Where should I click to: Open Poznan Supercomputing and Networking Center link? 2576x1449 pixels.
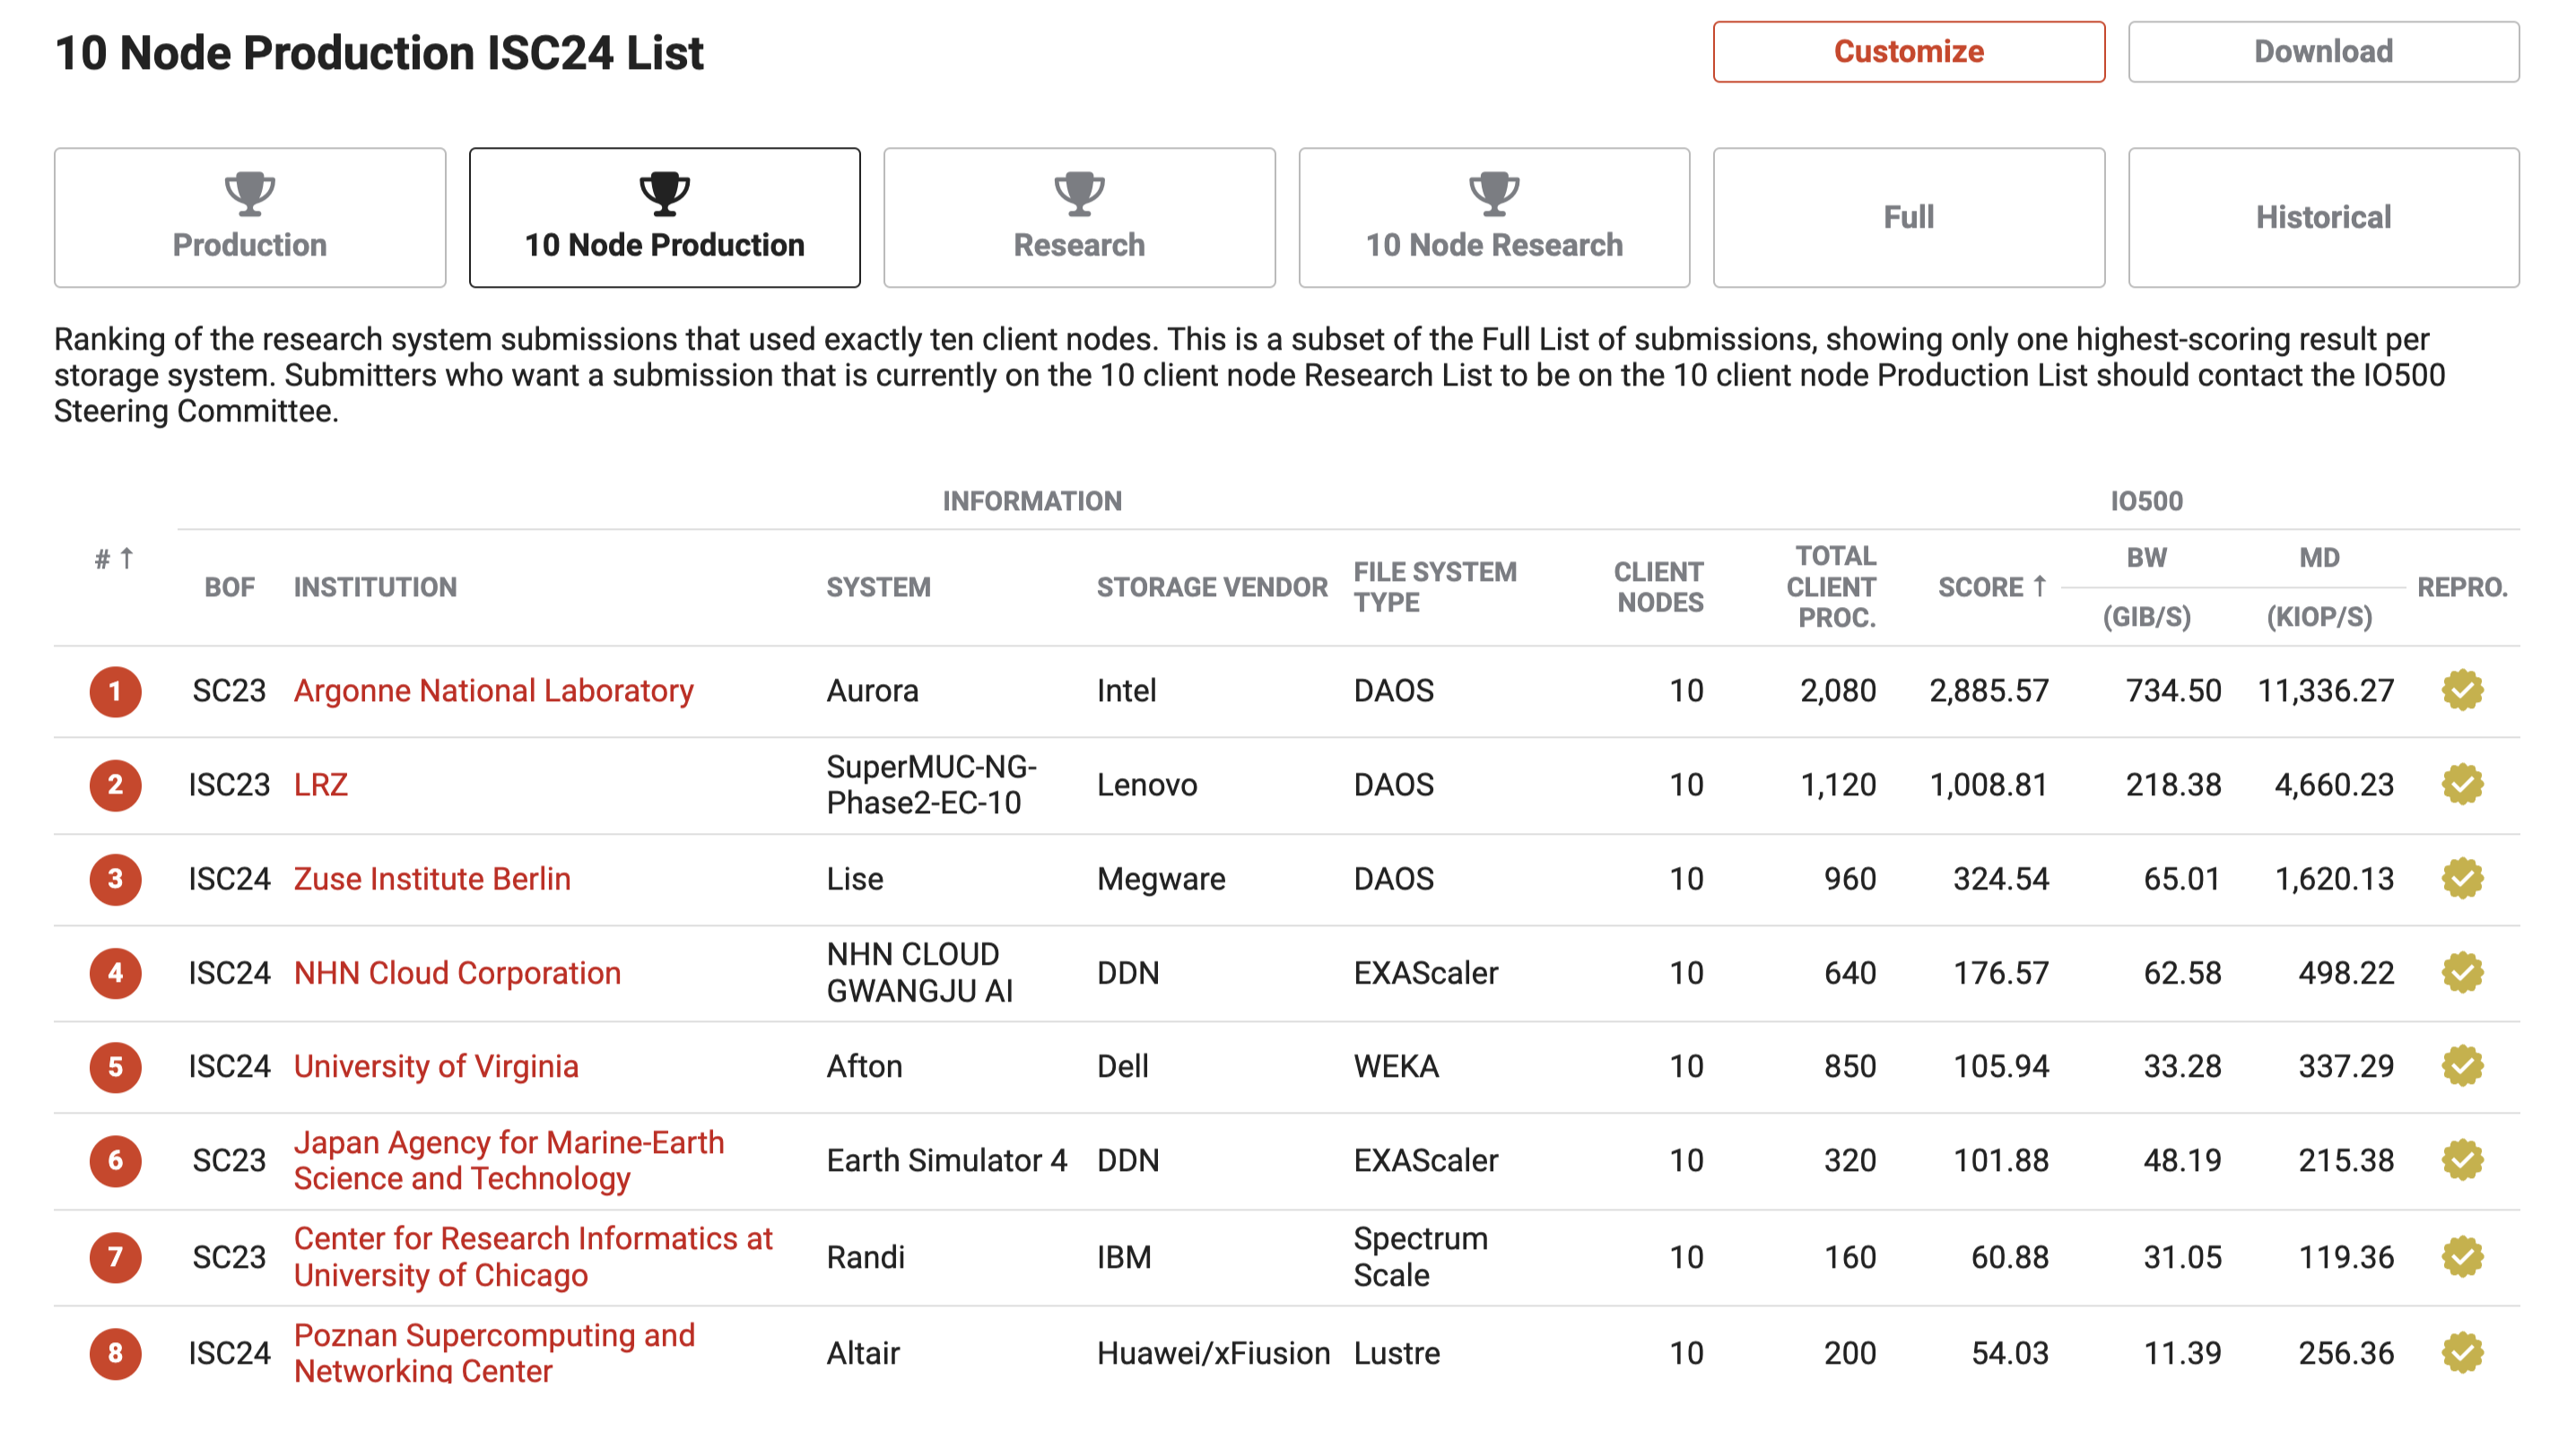pyautogui.click(x=494, y=1352)
